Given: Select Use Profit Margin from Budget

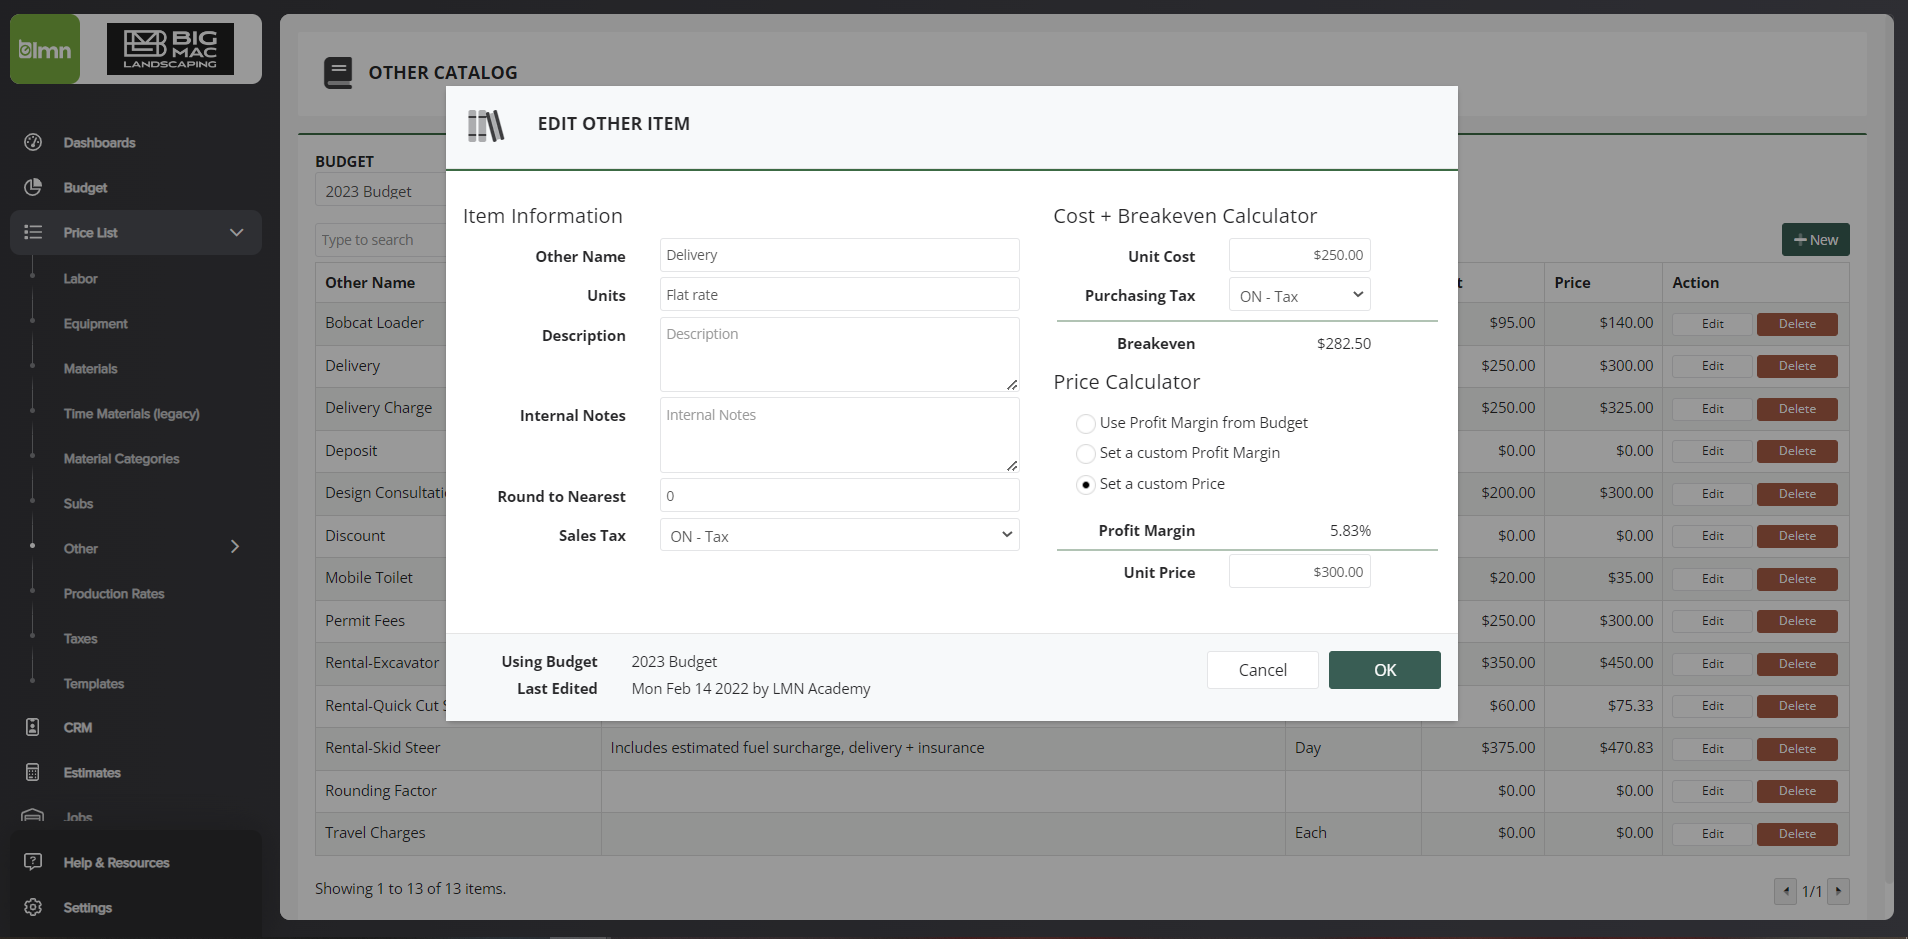Looking at the screenshot, I should [x=1085, y=423].
